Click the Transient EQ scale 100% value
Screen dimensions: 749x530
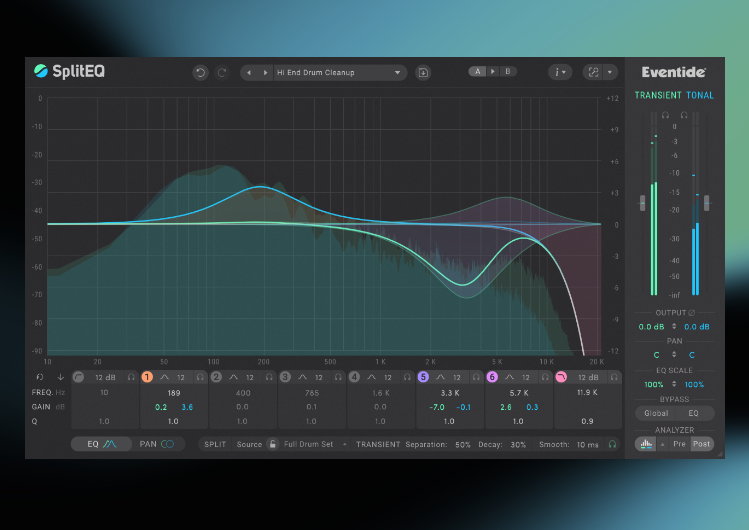[653, 384]
